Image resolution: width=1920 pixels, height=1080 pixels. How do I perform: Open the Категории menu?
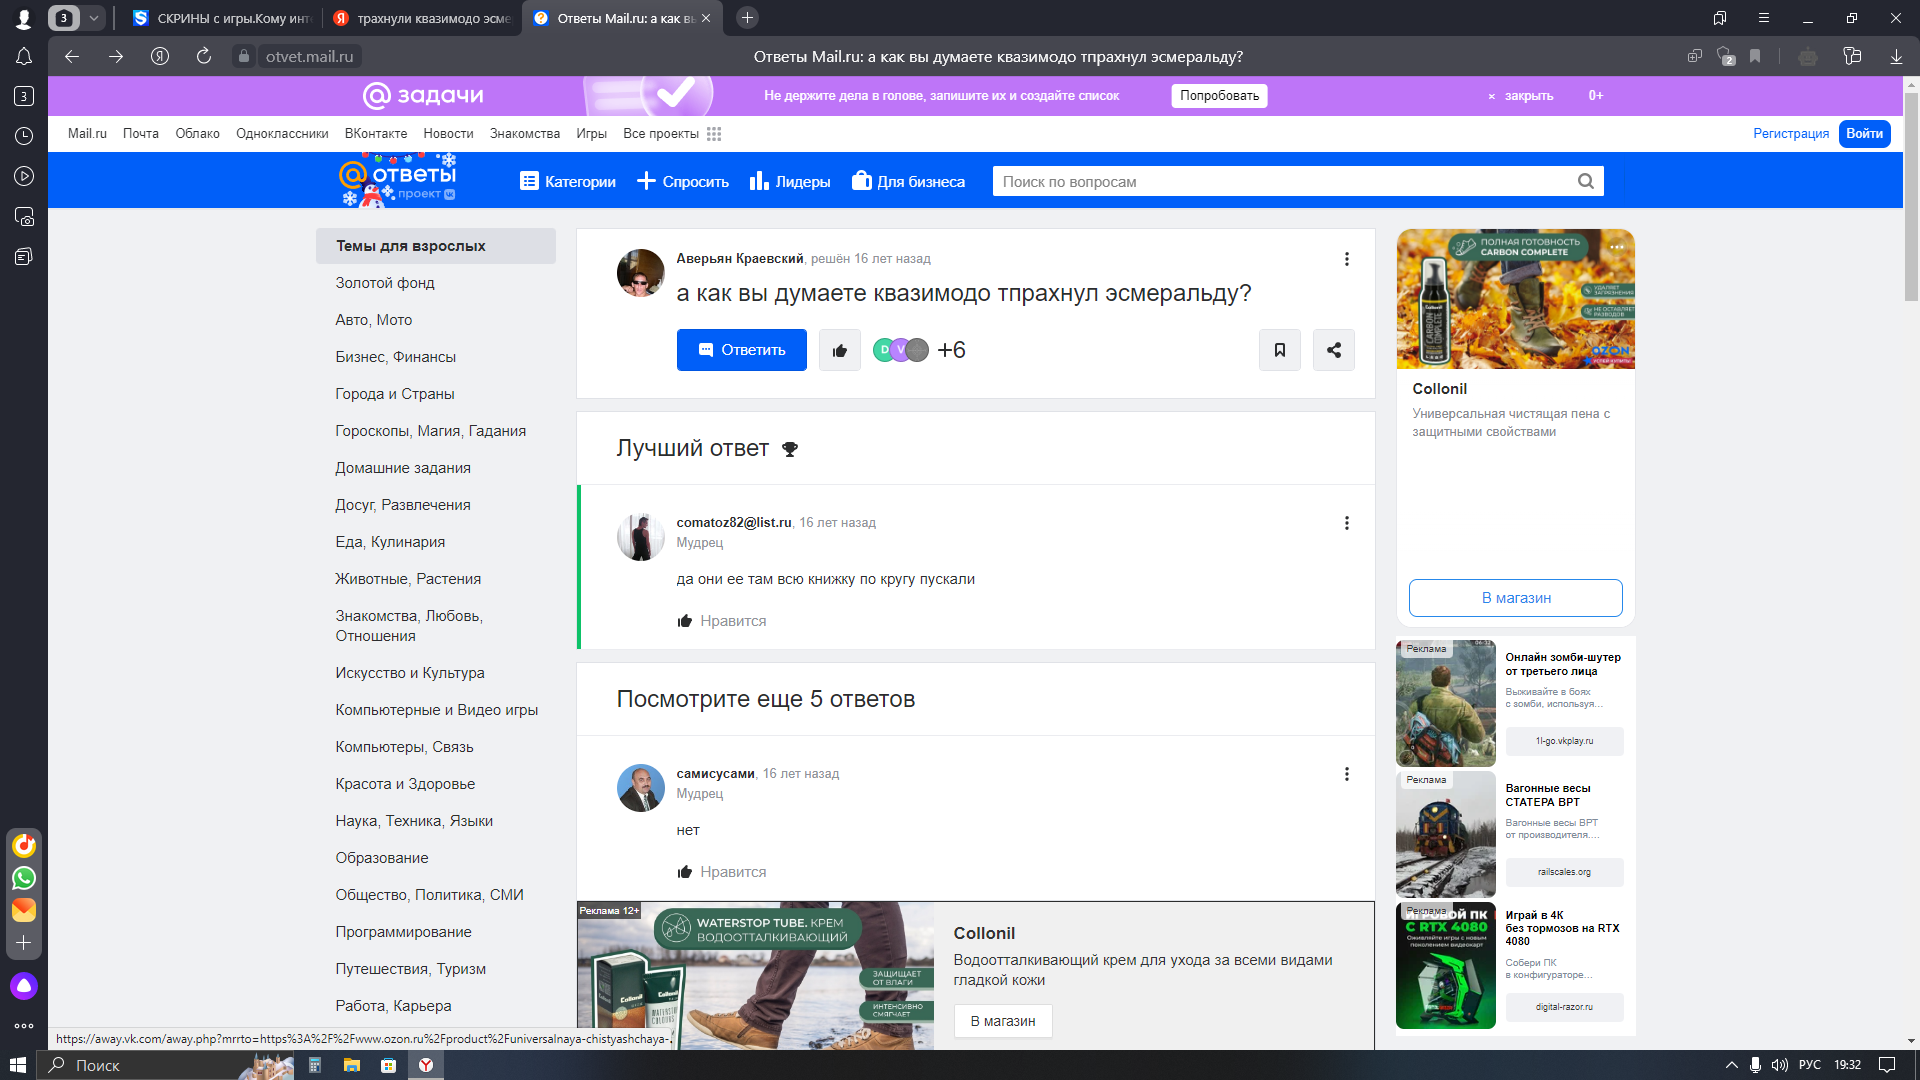(567, 181)
